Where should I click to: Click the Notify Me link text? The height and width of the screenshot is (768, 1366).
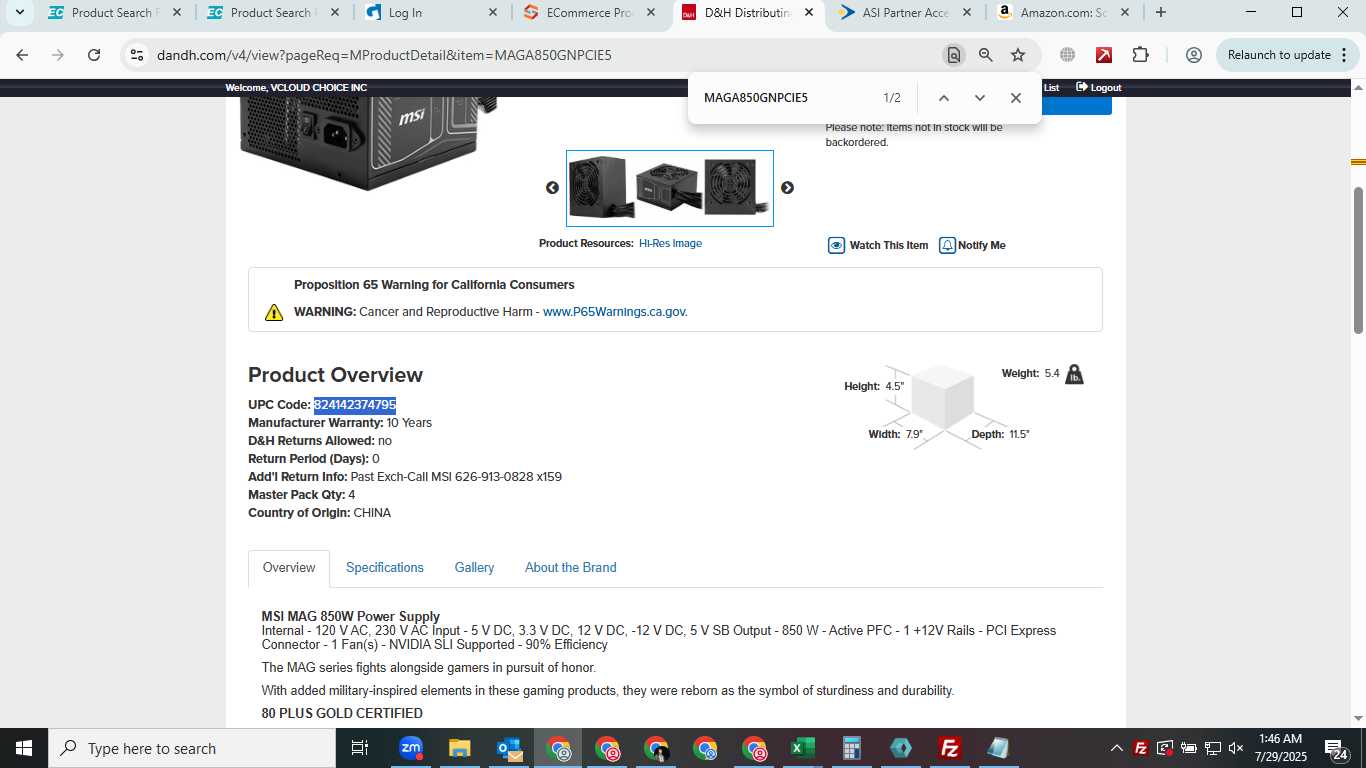point(982,245)
